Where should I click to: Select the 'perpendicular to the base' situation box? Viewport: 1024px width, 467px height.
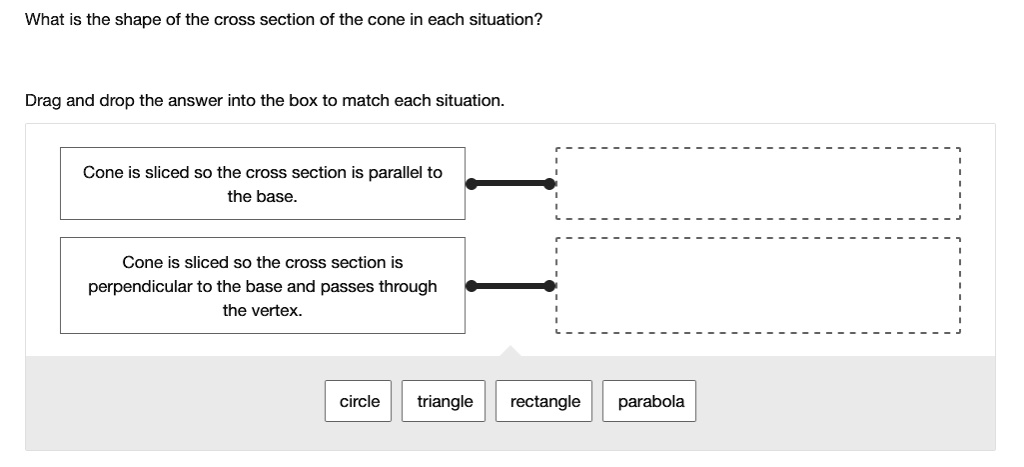263,285
